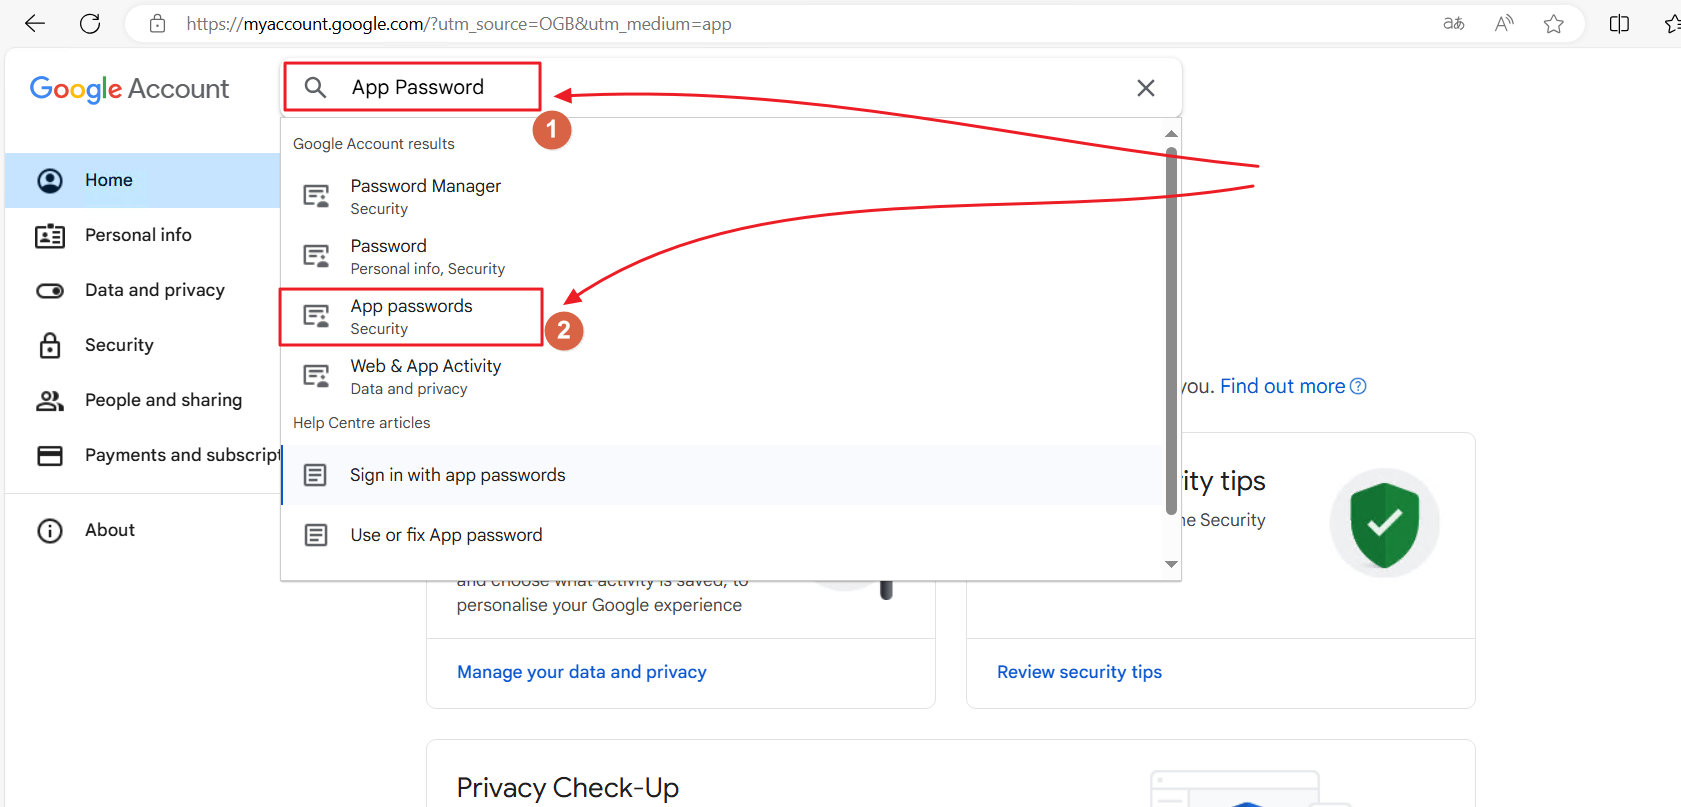Open the read aloud icon
Viewport: 1681px width, 807px height.
1504,24
